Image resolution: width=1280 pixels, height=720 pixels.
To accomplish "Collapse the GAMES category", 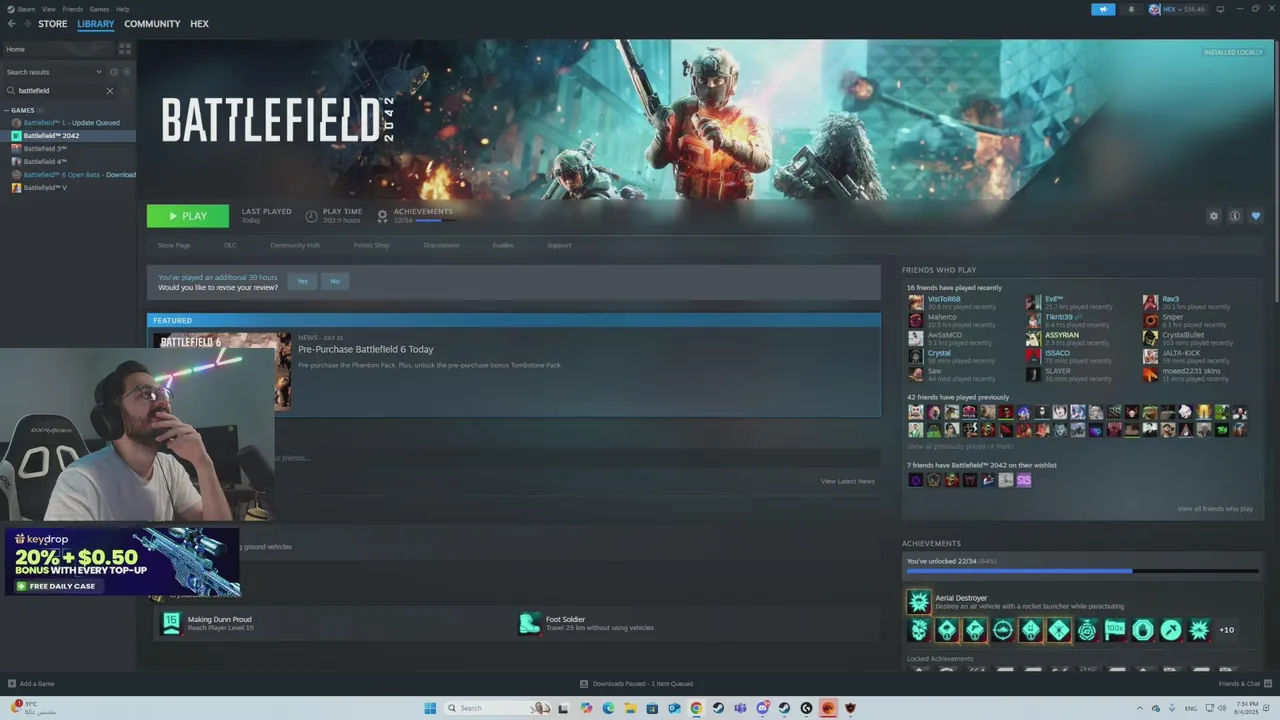I will (x=7, y=110).
